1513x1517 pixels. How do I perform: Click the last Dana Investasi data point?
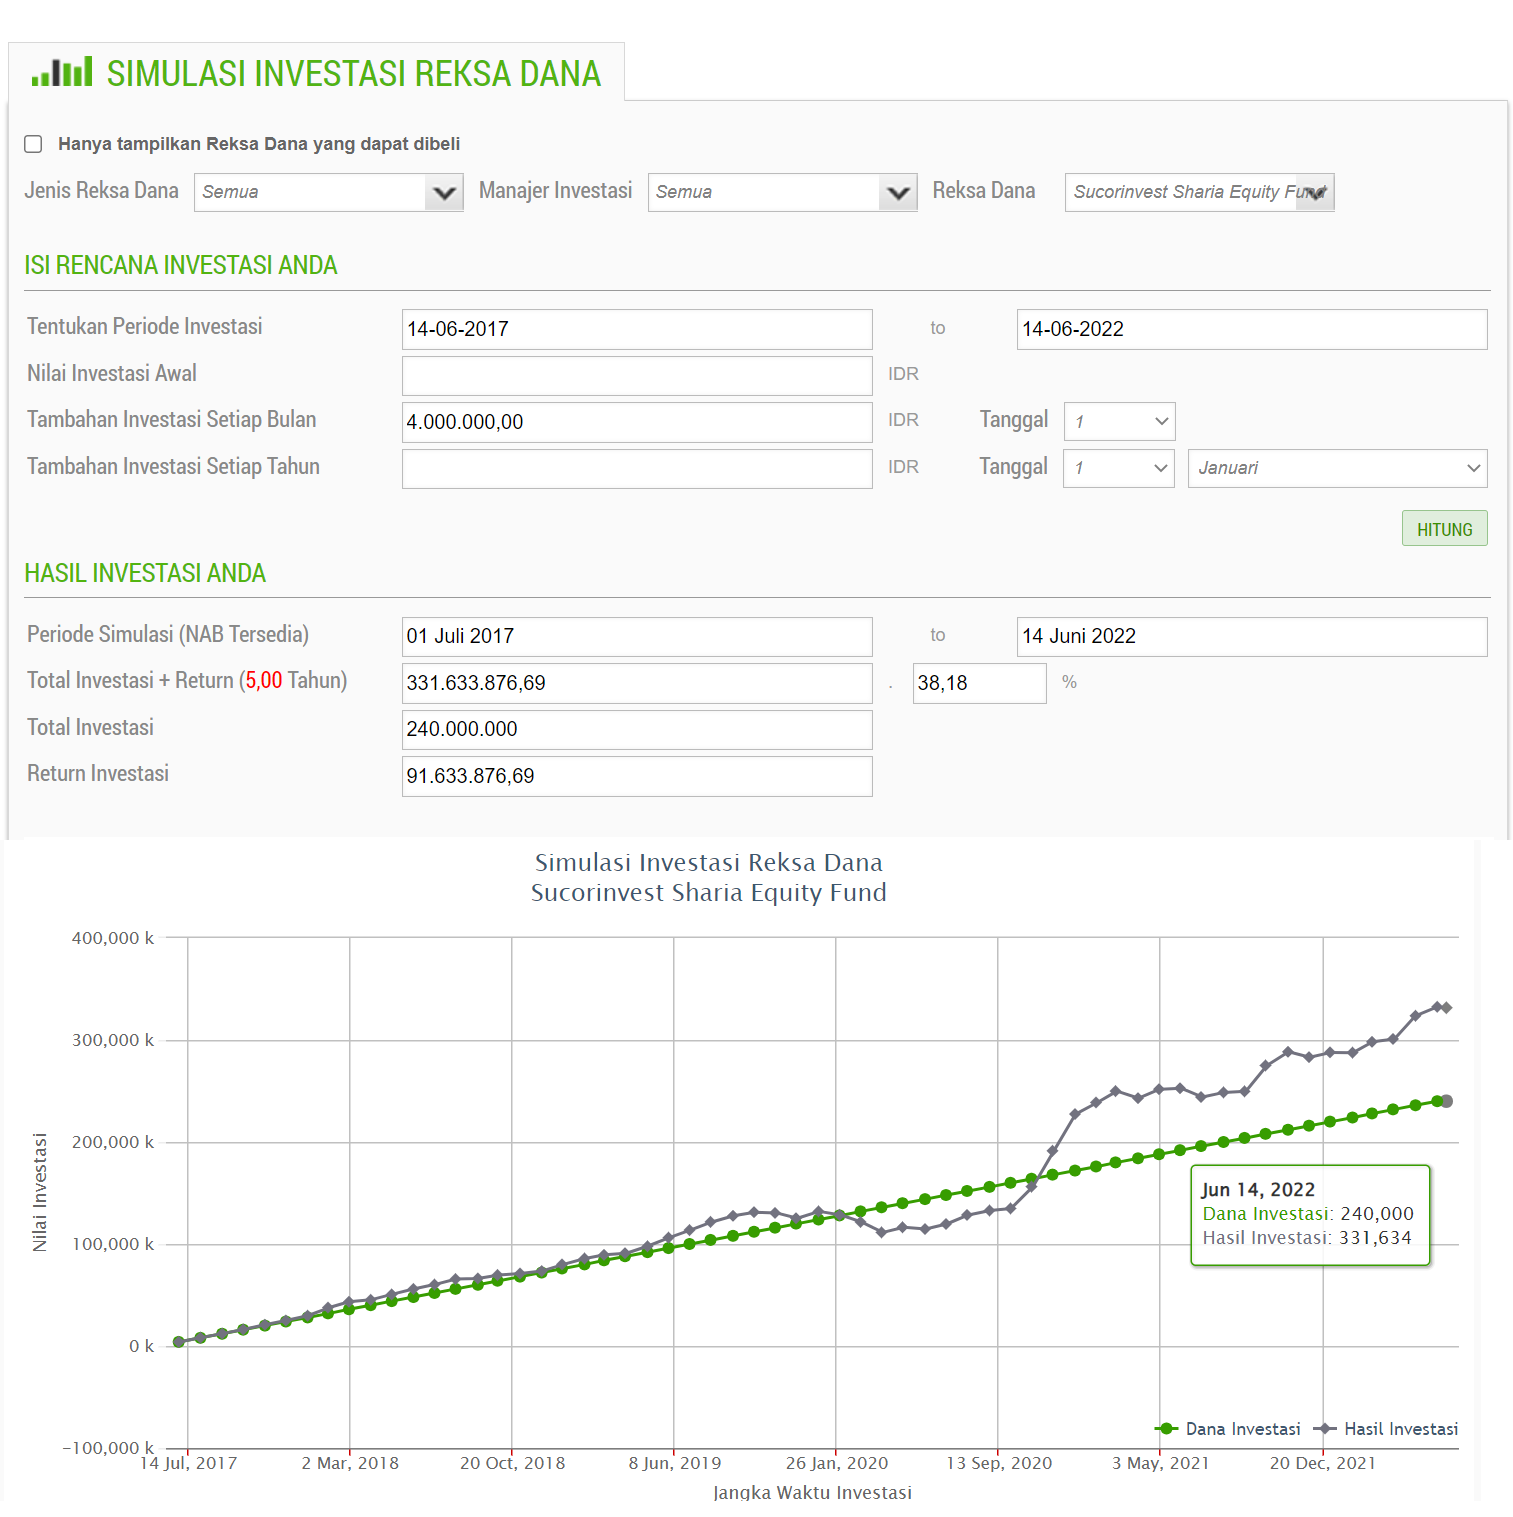pos(1446,1101)
